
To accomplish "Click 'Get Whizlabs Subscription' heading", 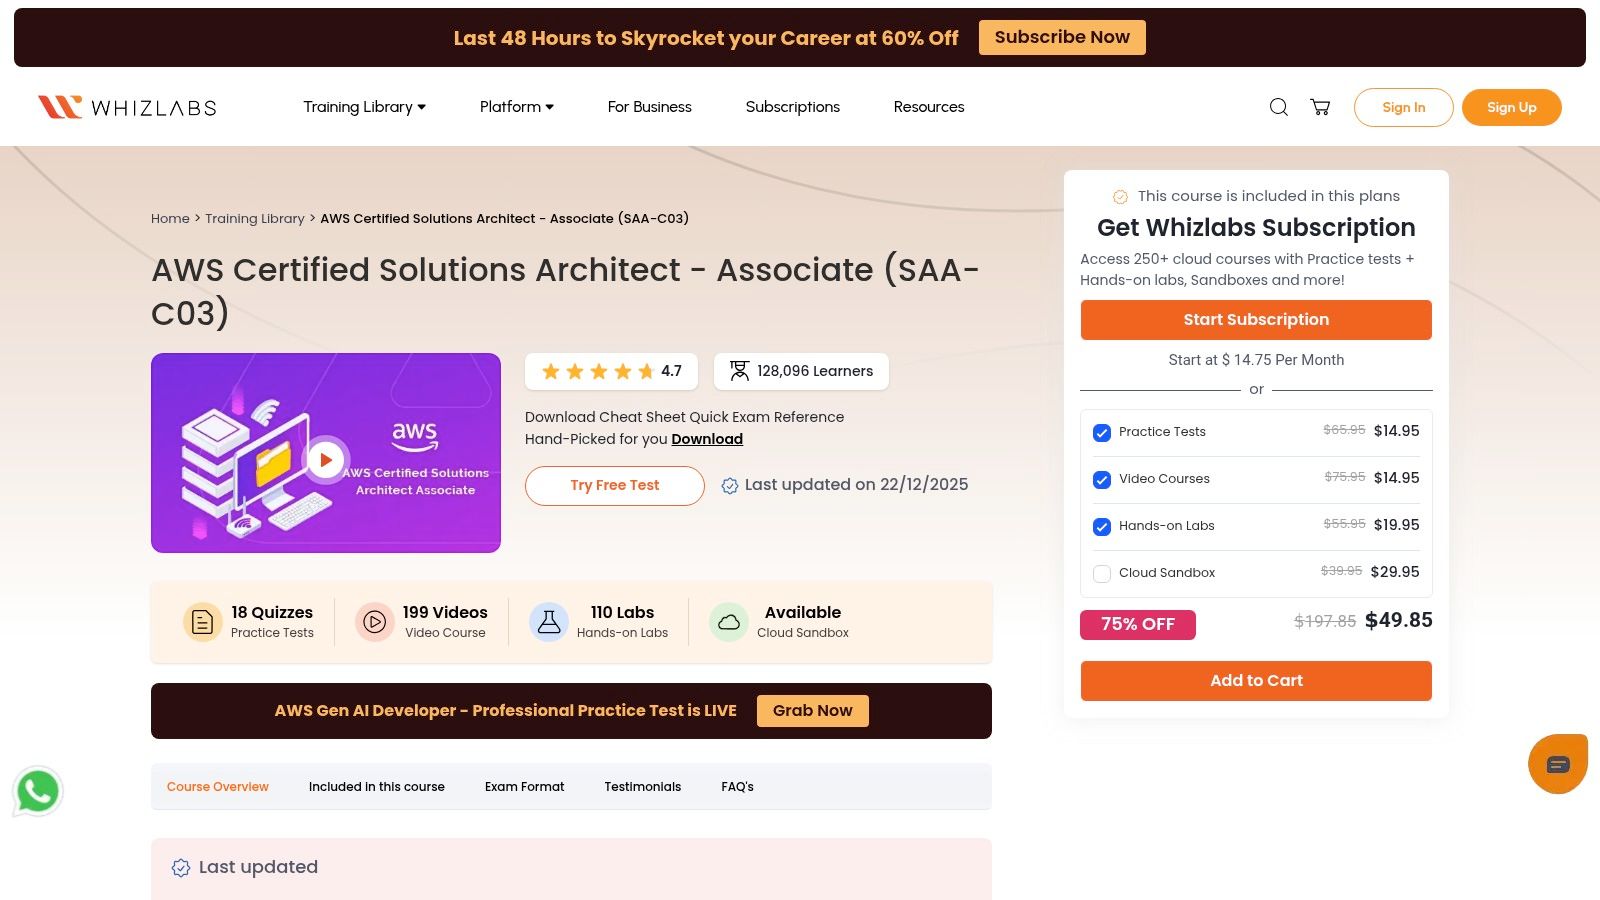I will coord(1256,228).
